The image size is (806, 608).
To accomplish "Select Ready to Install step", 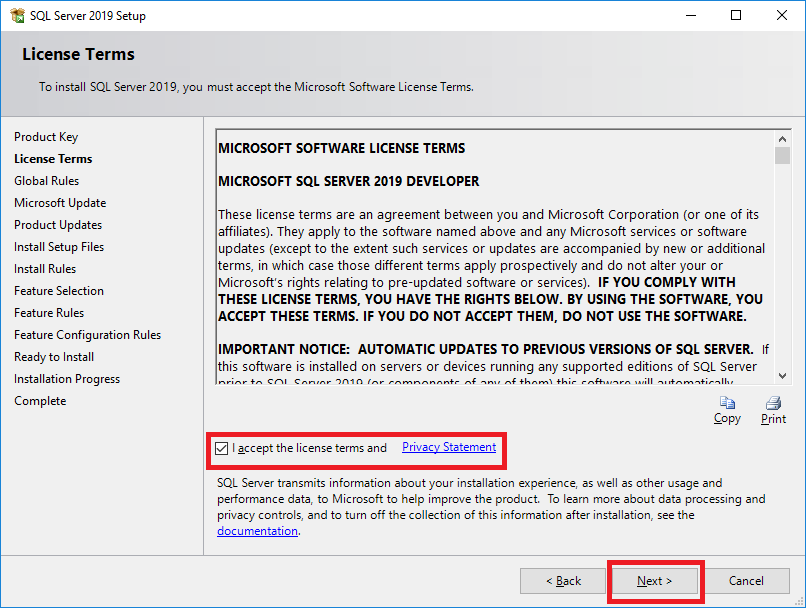I will click(x=54, y=357).
